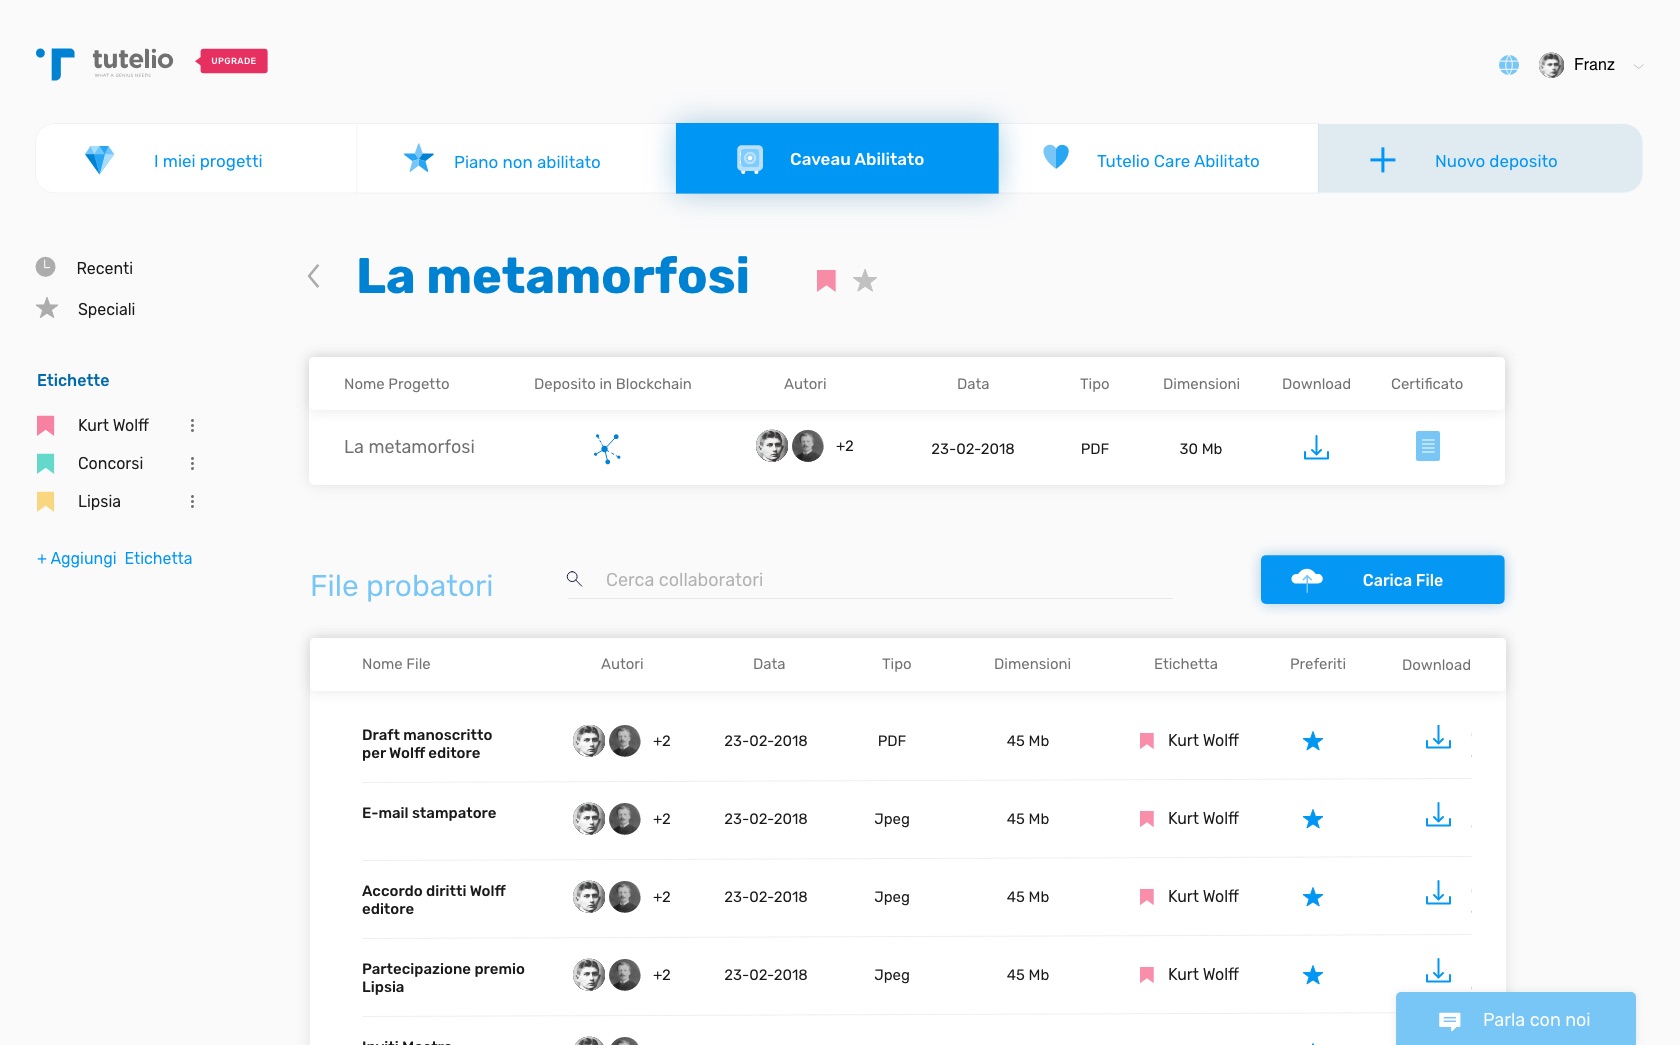1680x1045 pixels.
Task: Open options menu for Lipsia label
Action: 192,502
